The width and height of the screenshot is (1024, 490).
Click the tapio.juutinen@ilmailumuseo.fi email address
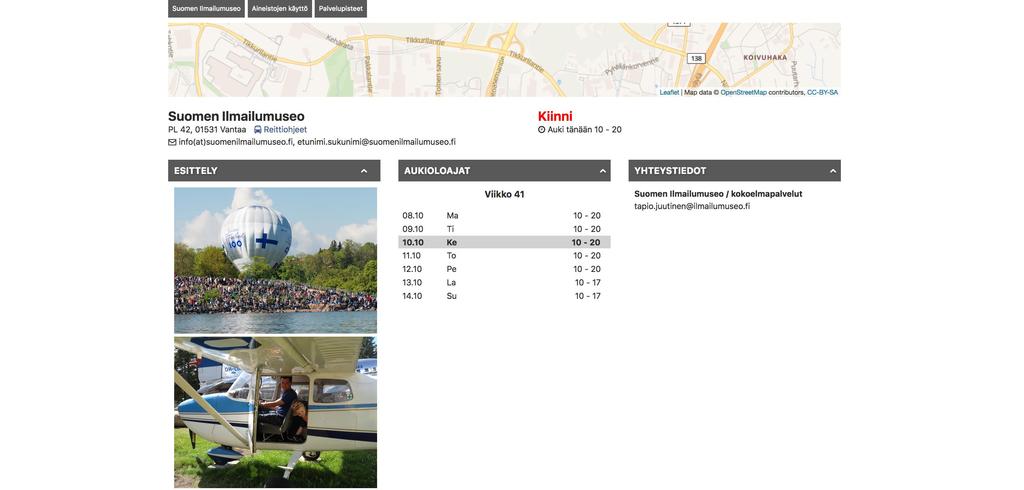(692, 206)
